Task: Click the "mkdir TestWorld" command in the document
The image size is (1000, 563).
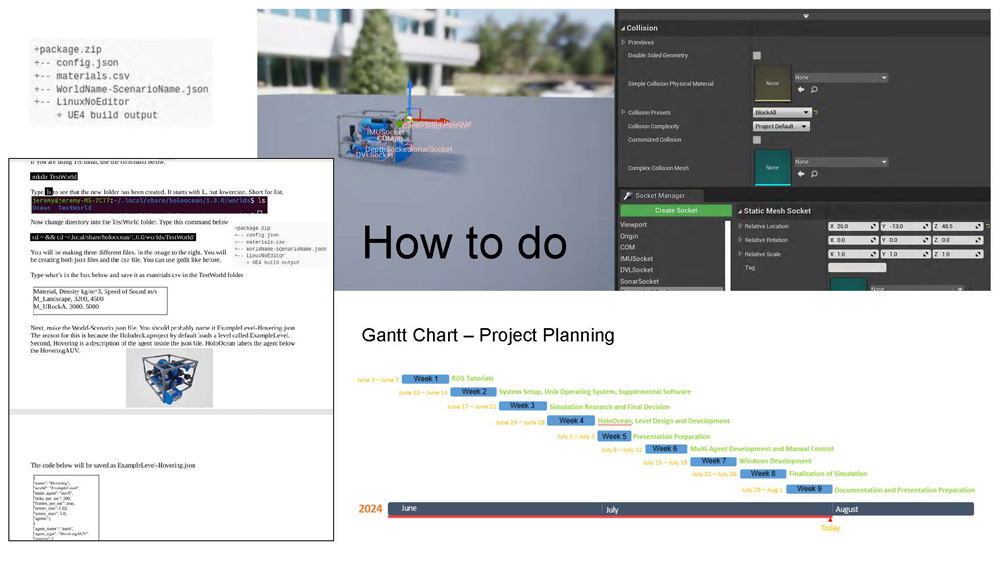Action: click(54, 177)
